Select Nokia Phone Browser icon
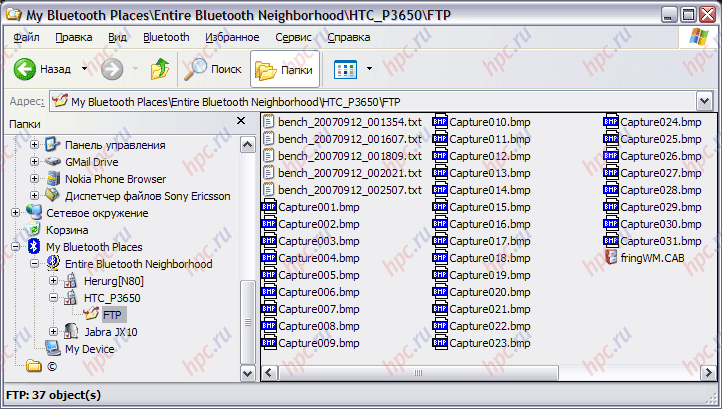The height and width of the screenshot is (409, 722). coord(52,179)
